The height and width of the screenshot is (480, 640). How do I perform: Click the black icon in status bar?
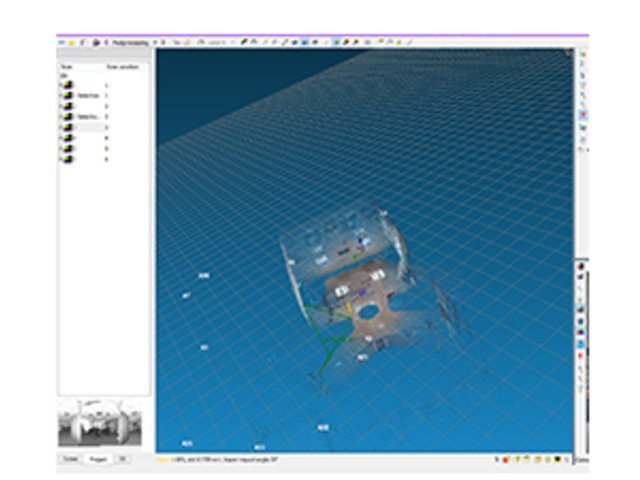[558, 460]
